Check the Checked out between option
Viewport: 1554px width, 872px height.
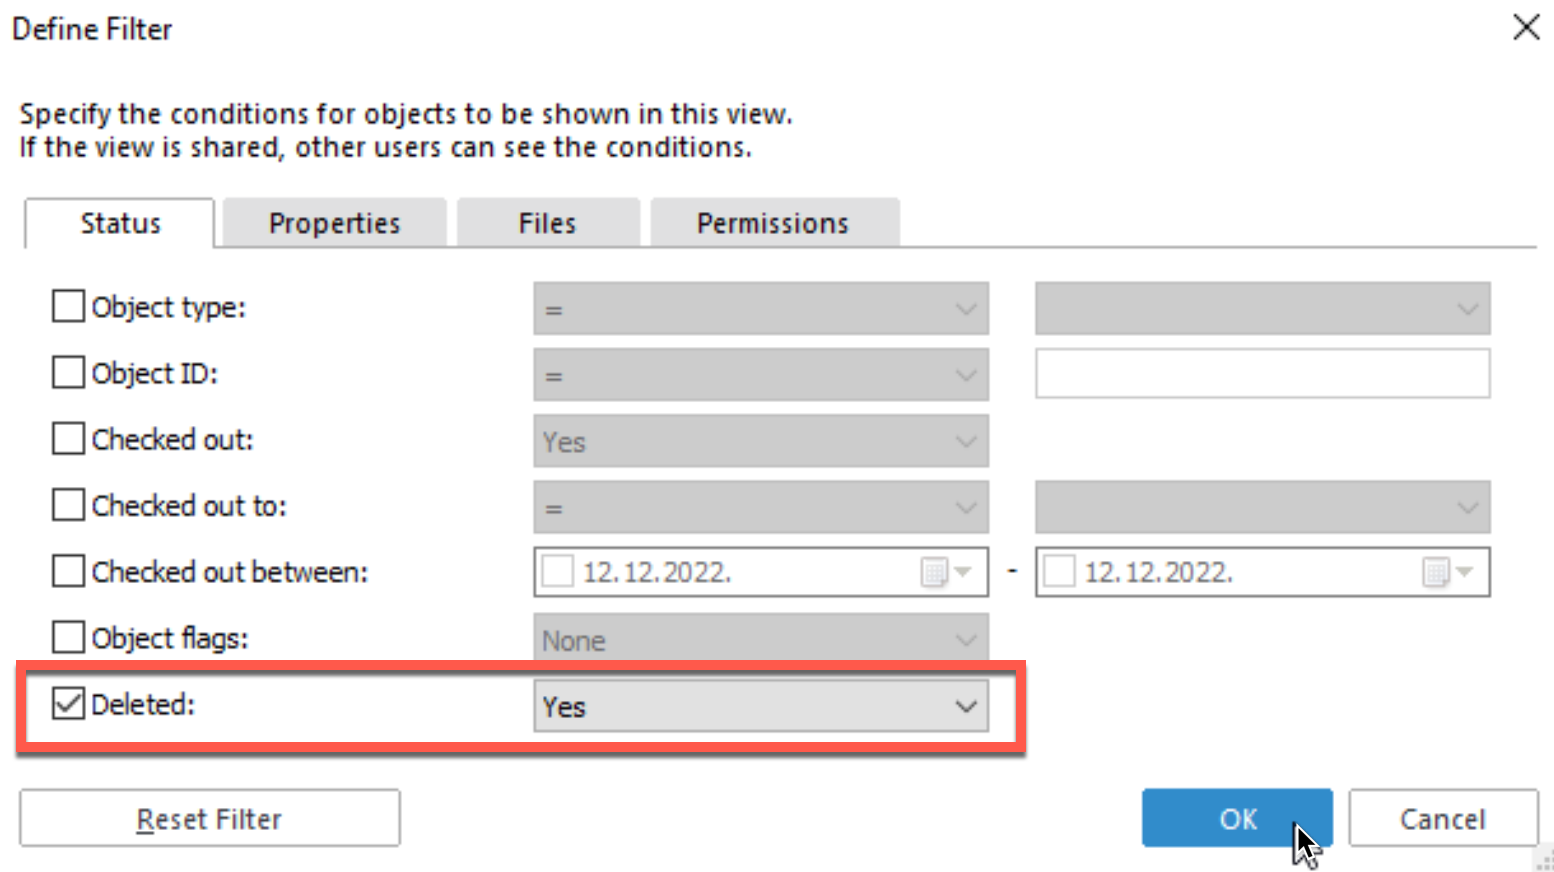pyautogui.click(x=68, y=570)
